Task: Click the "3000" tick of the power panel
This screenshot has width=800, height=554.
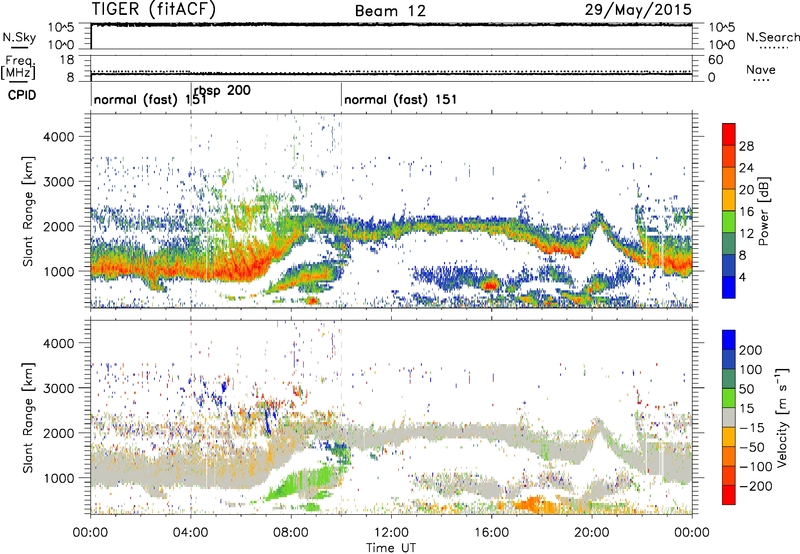Action: click(x=59, y=182)
